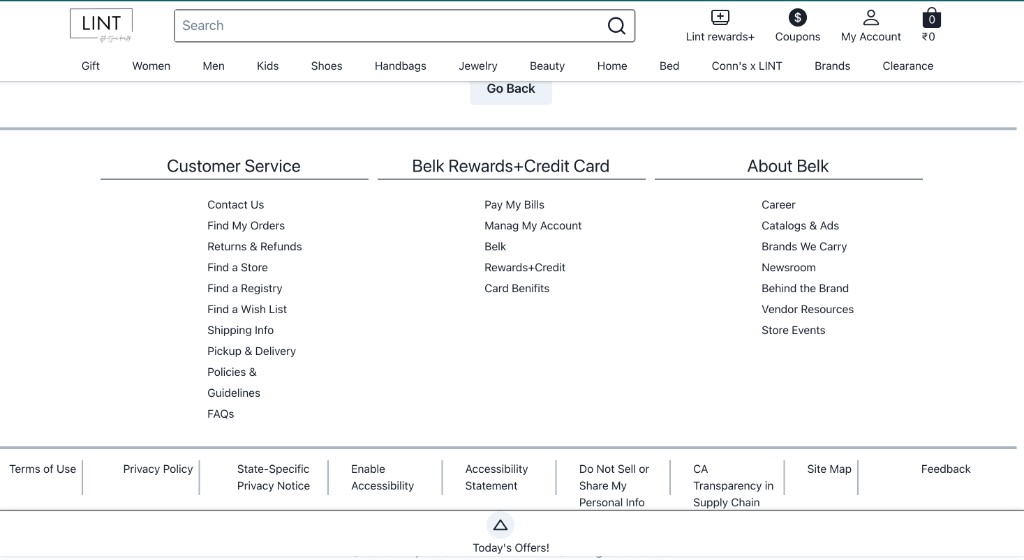
Task: Open the shopping bag cart icon
Action: pos(931,18)
